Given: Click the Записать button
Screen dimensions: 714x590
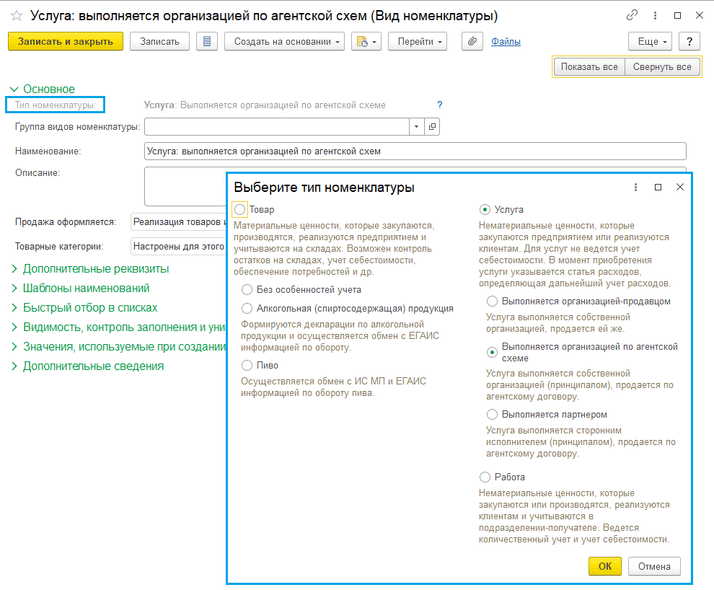Looking at the screenshot, I should click(x=159, y=41).
